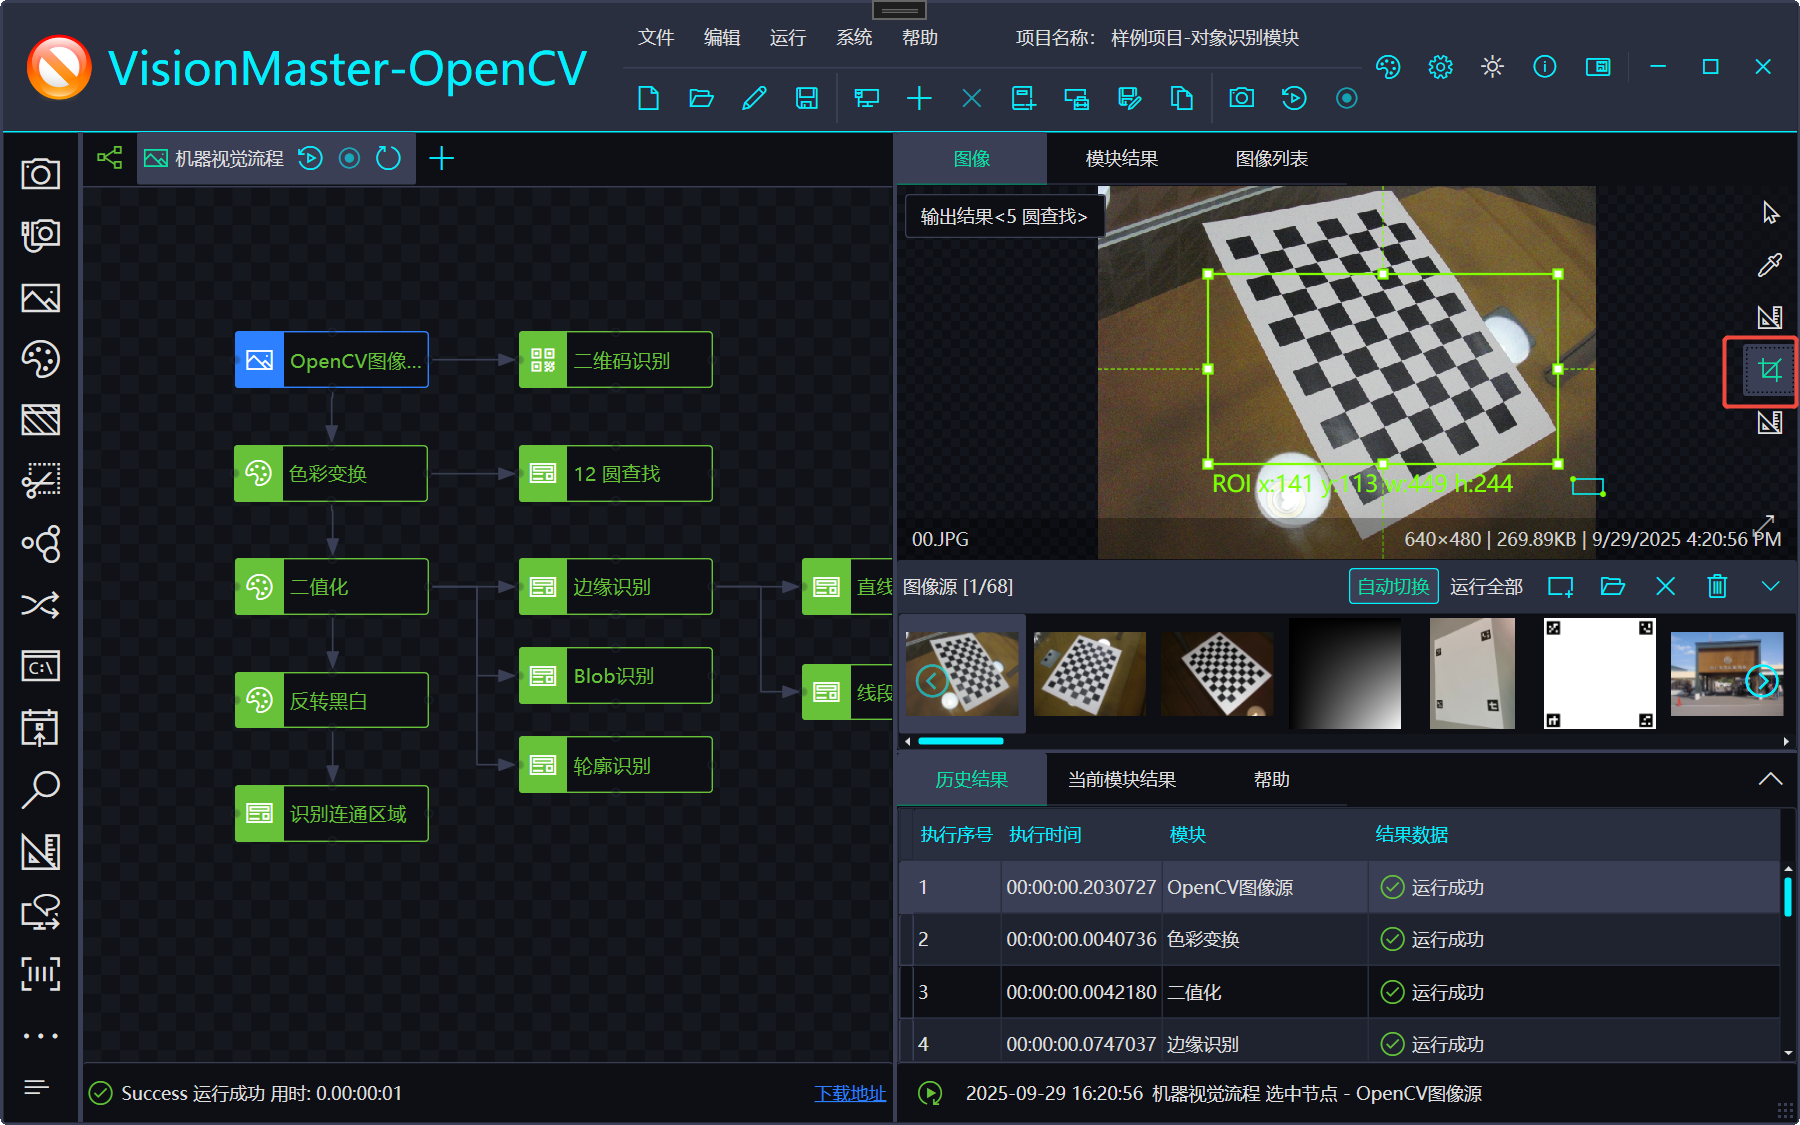Select the C:\ command tool in left sidebar
1800x1125 pixels.
click(x=41, y=666)
